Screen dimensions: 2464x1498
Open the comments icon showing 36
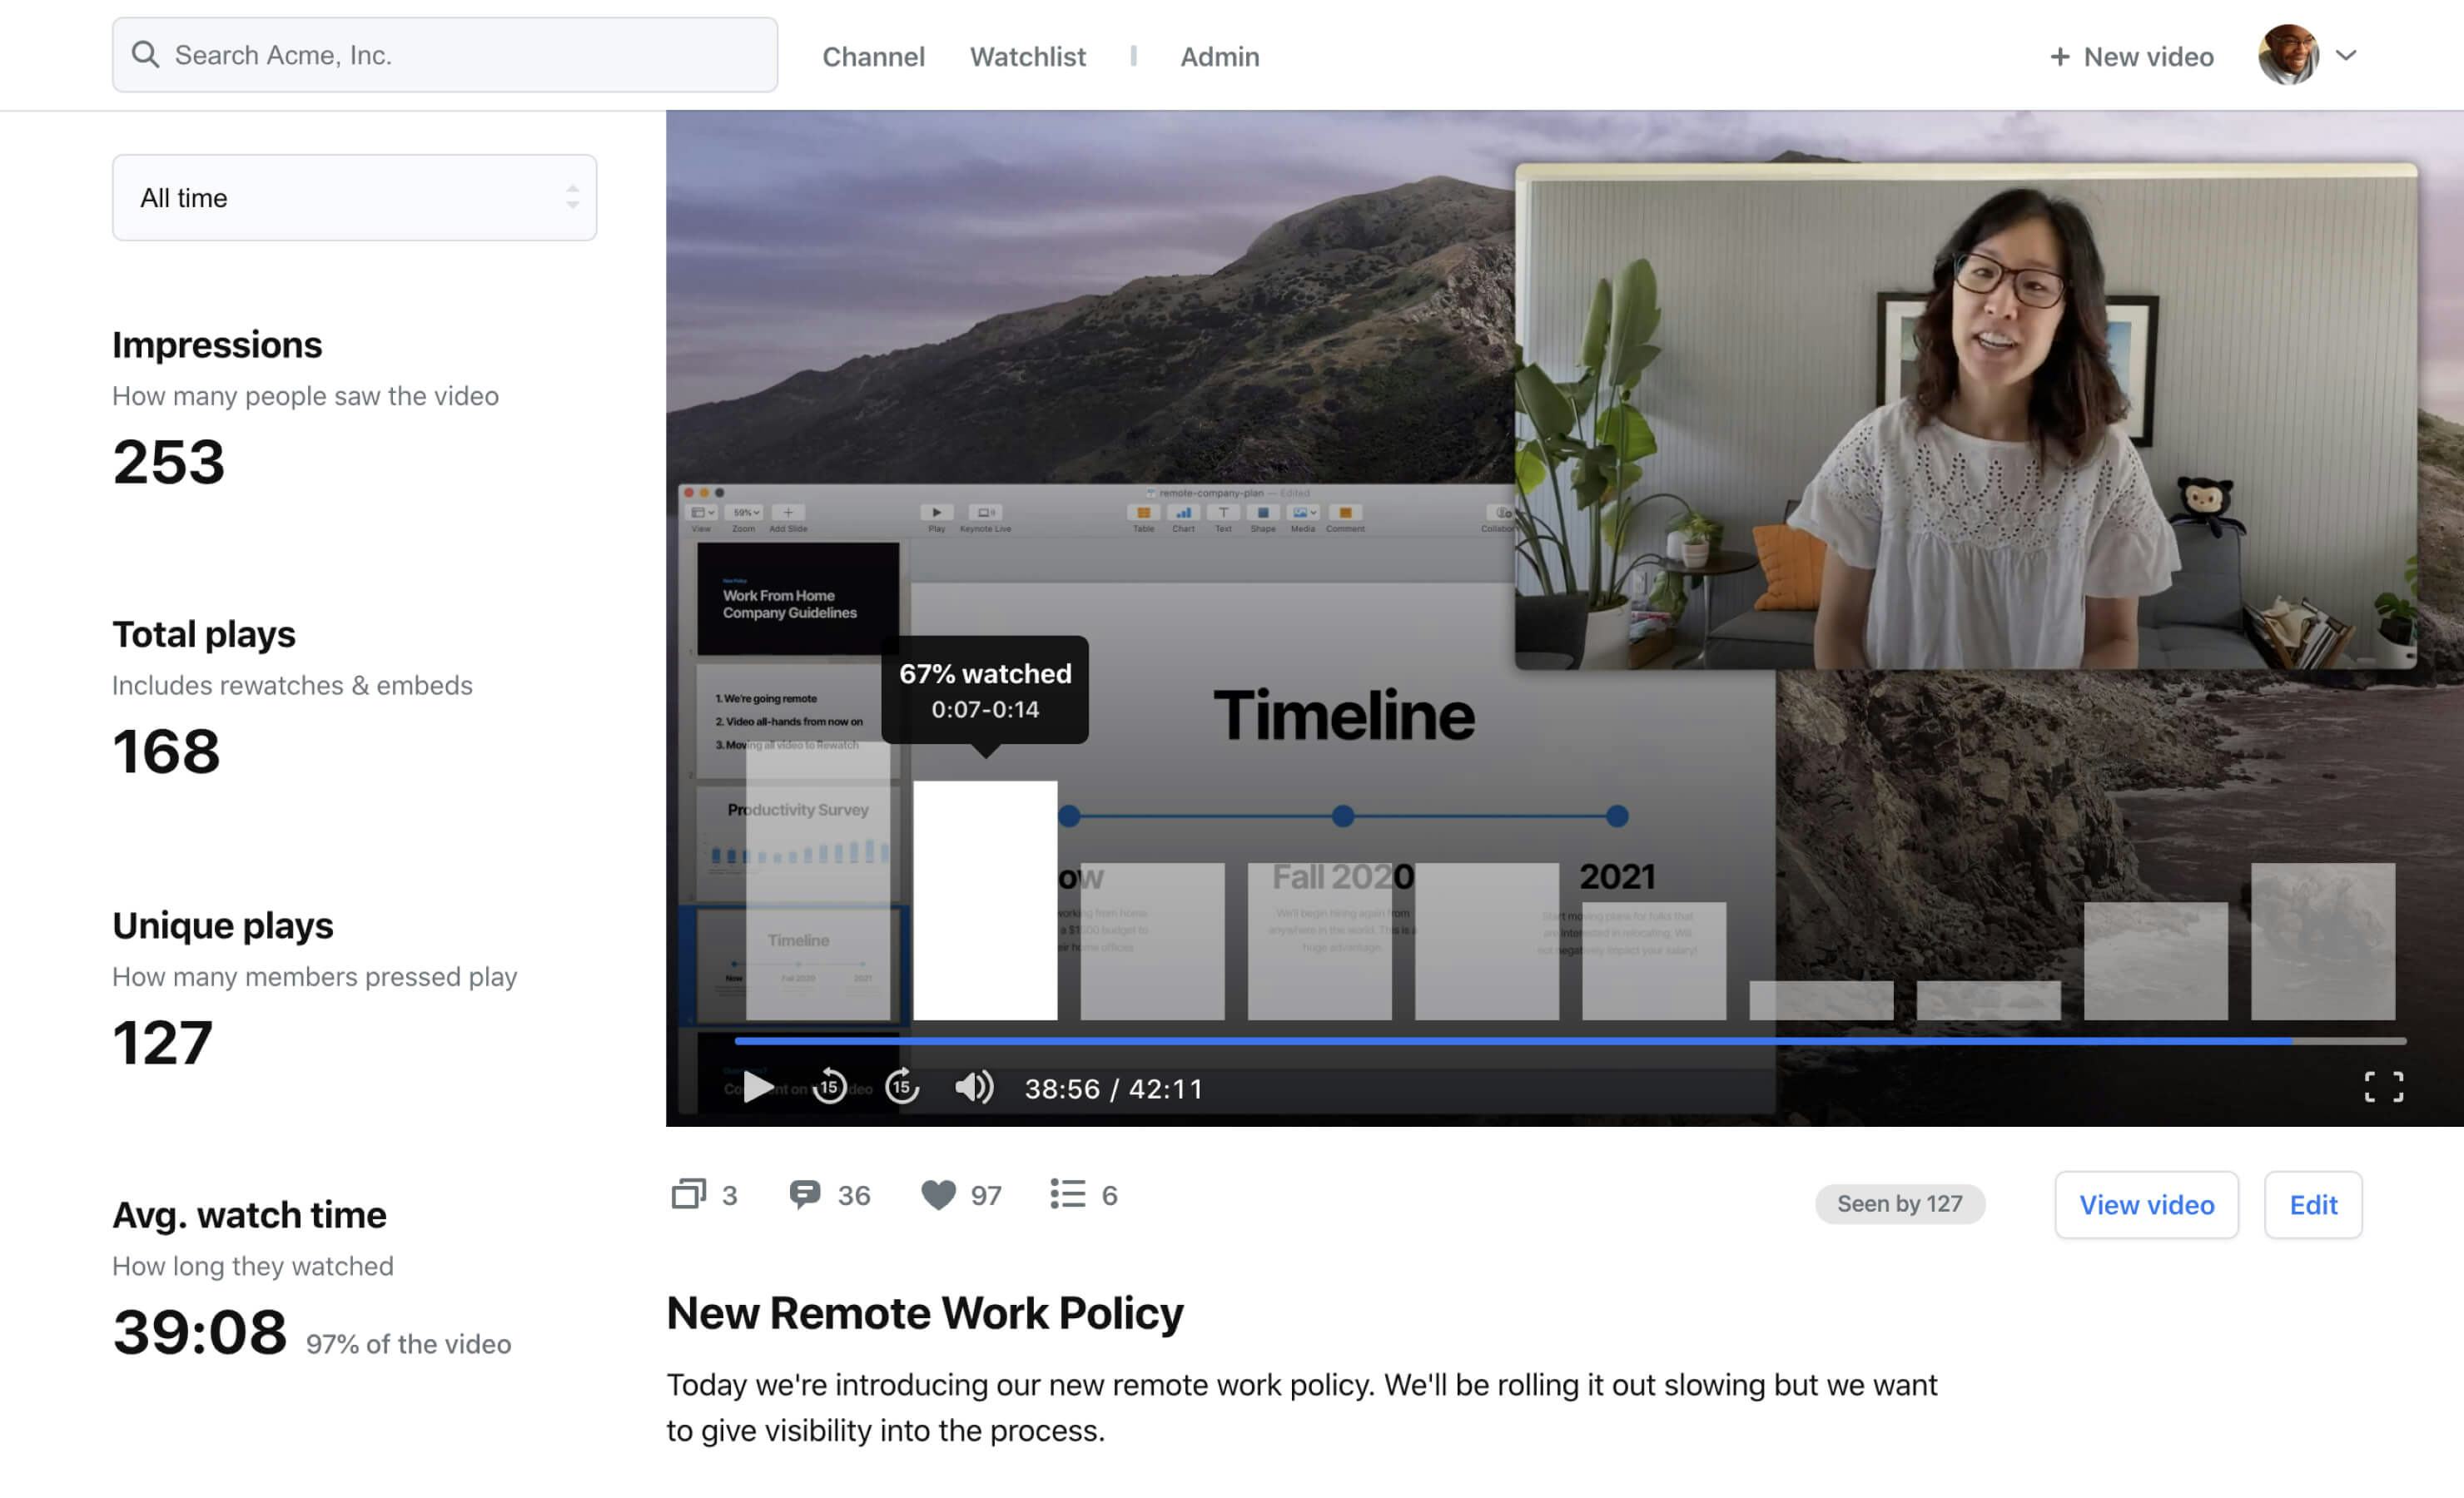click(805, 1194)
